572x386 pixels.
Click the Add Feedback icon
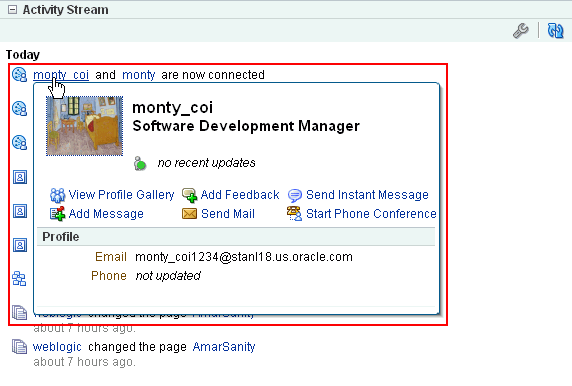pyautogui.click(x=189, y=195)
